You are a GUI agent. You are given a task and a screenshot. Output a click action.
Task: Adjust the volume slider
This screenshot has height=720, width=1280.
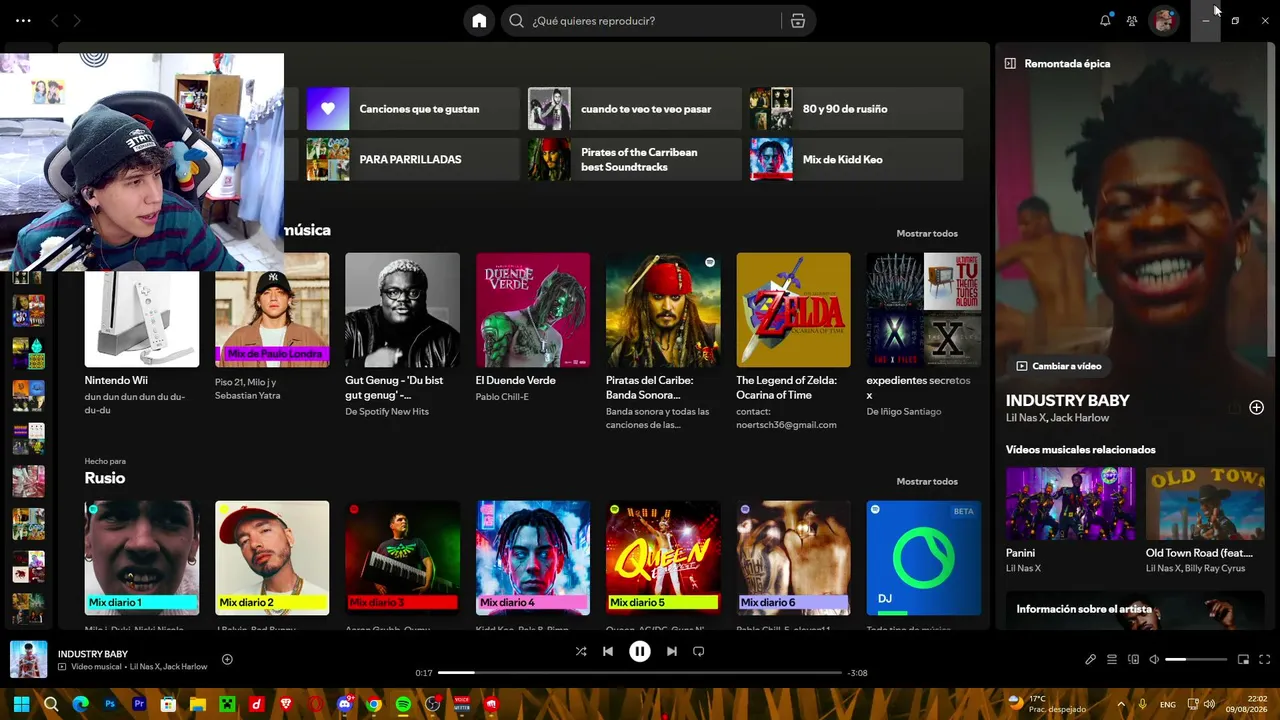(1196, 659)
